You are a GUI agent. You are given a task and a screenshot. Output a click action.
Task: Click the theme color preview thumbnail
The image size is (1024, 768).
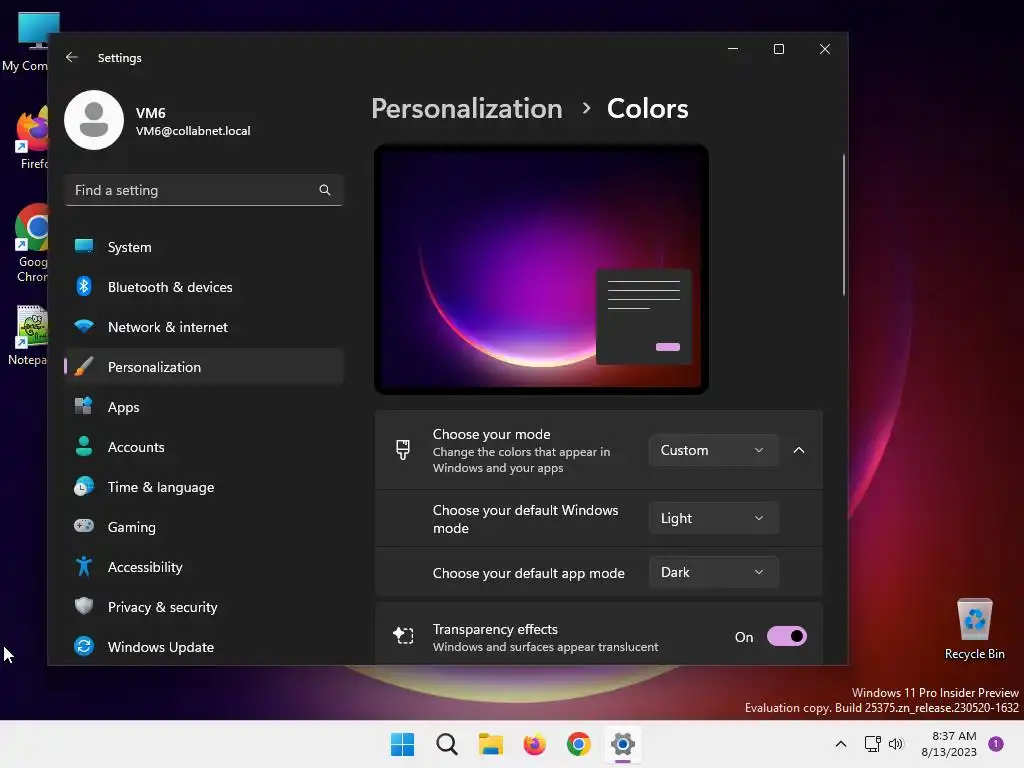(x=541, y=269)
